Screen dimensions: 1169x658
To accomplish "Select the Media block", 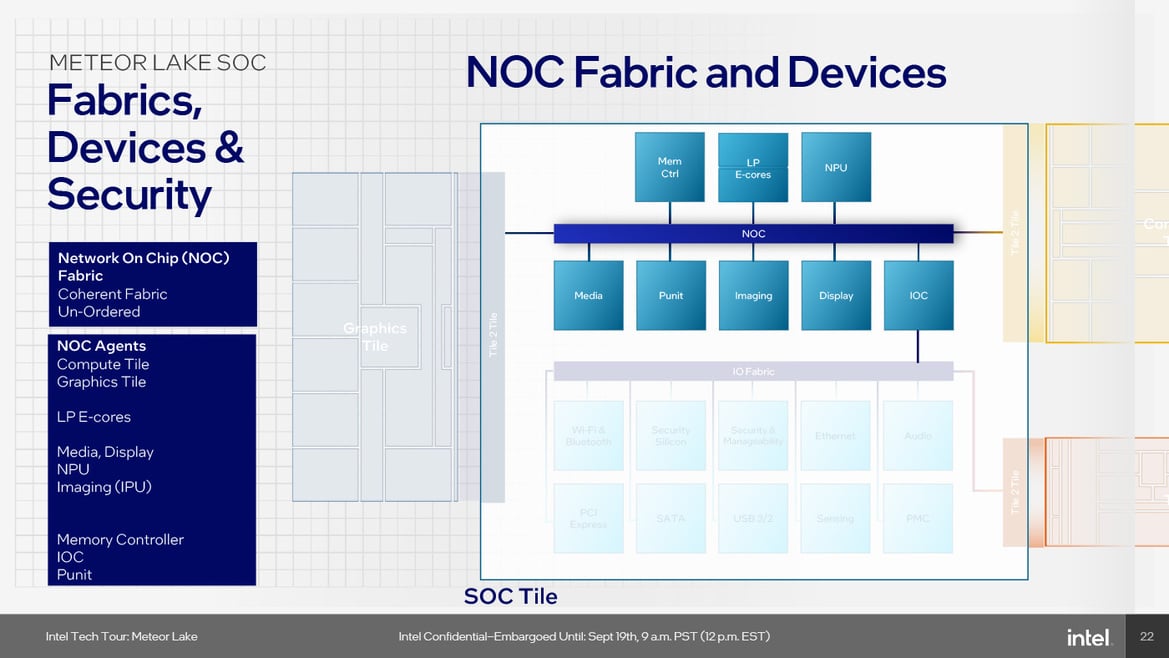I will [588, 295].
